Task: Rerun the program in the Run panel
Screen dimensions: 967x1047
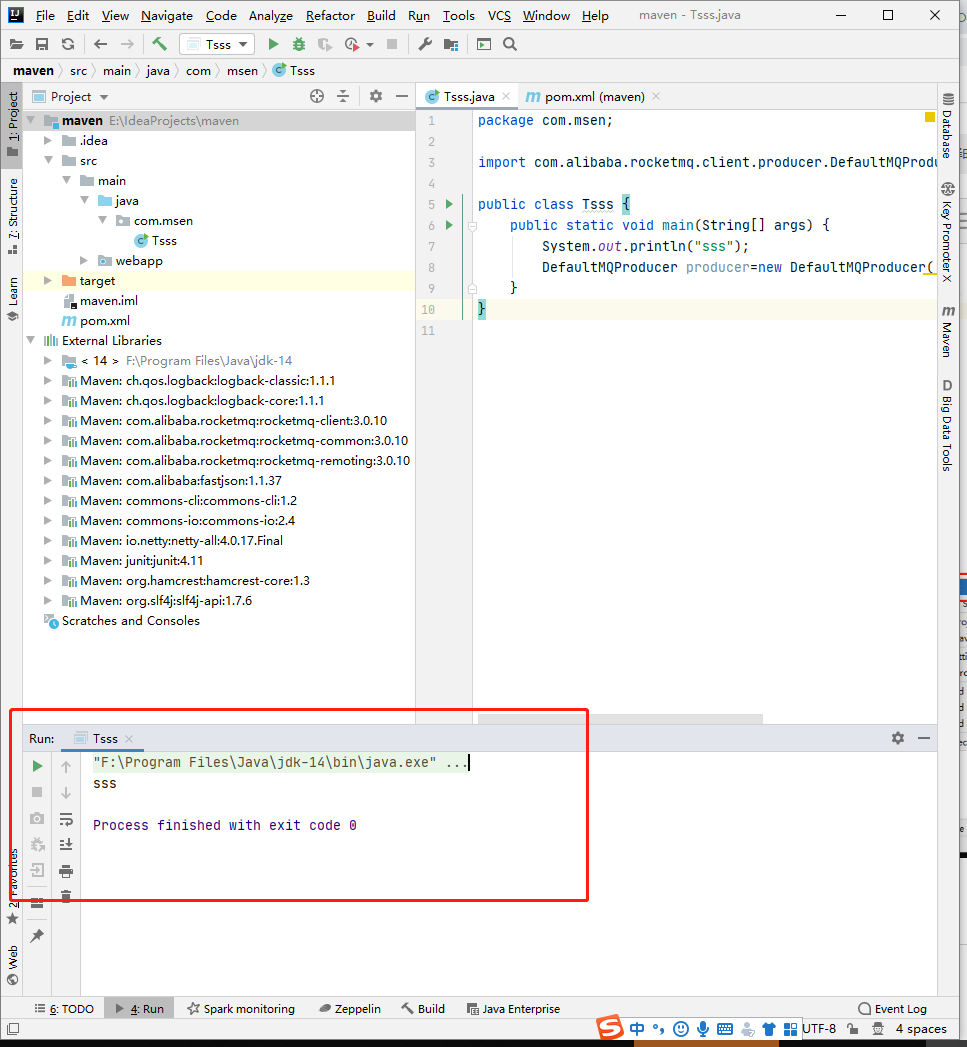Action: pyautogui.click(x=37, y=765)
